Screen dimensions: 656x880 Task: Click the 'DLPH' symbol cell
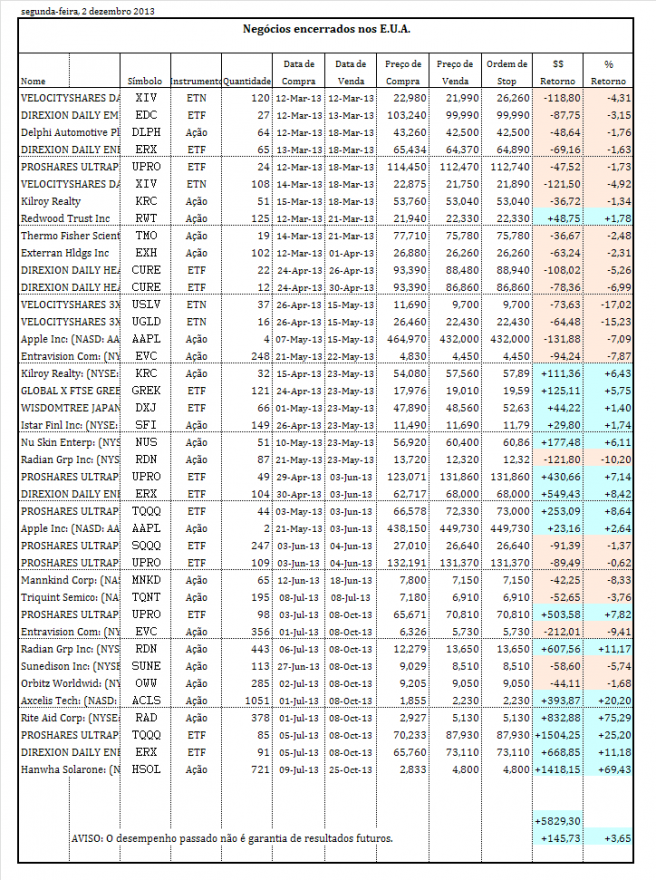click(146, 132)
